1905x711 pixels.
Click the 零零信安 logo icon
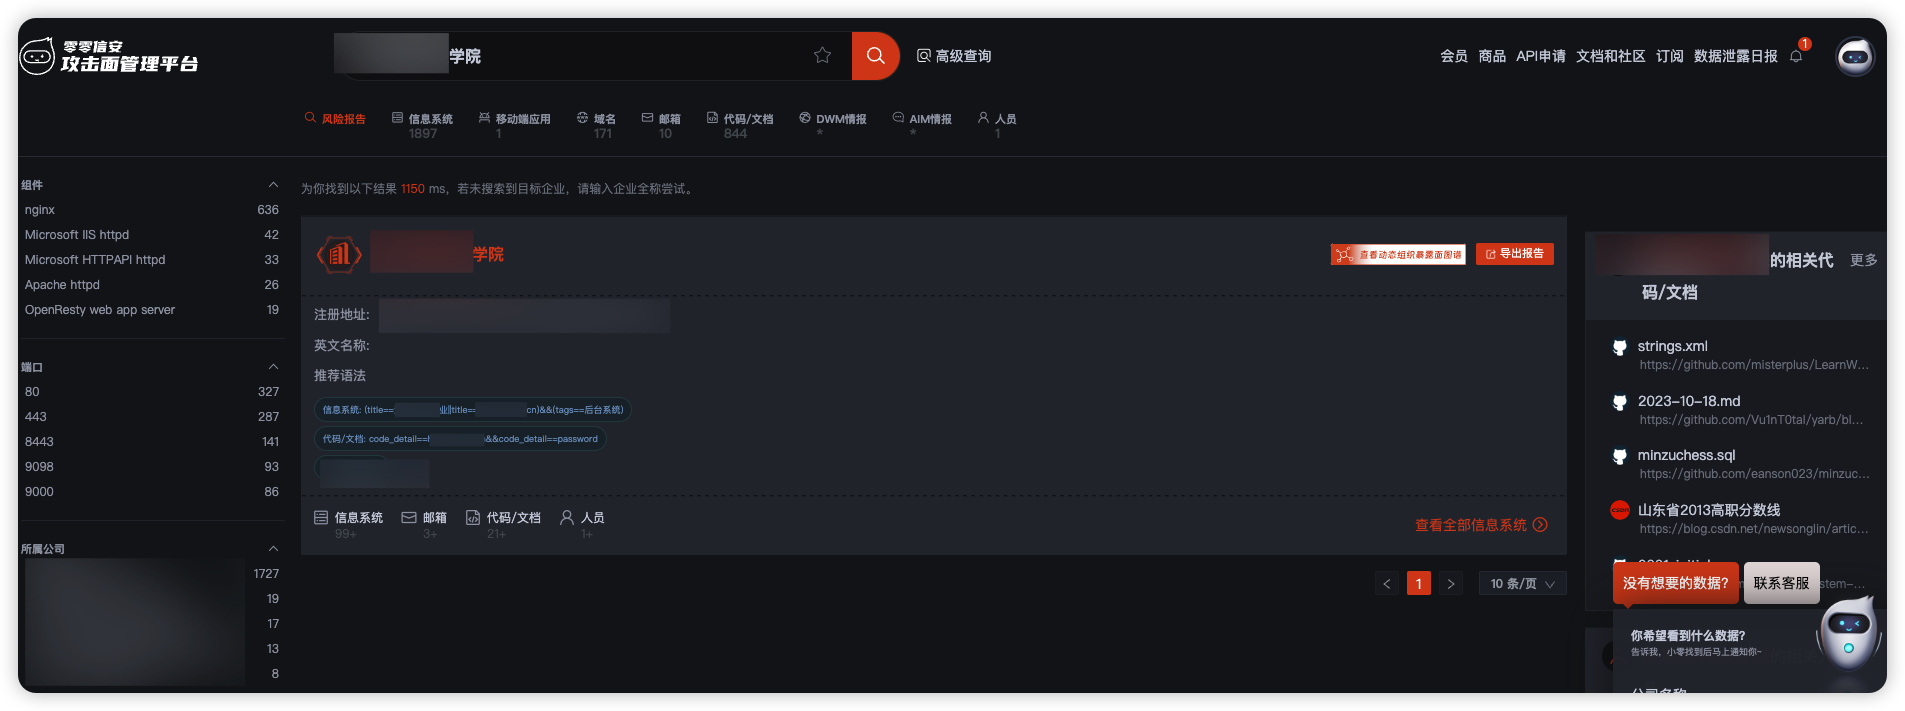click(37, 56)
